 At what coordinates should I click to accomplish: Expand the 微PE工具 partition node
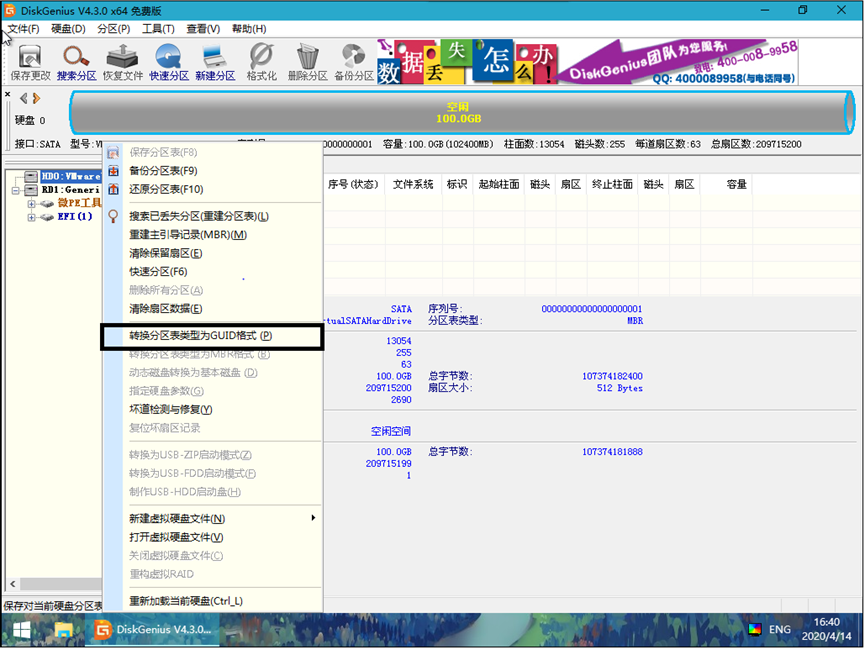31,204
